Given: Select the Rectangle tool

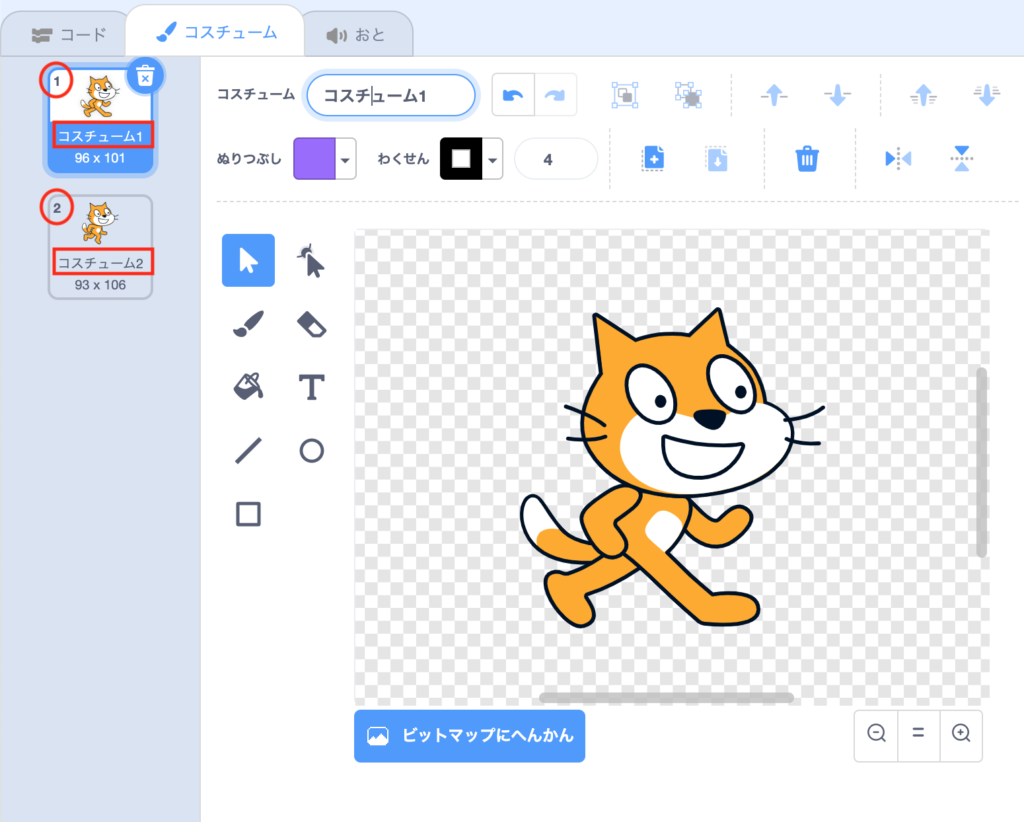Looking at the screenshot, I should [x=248, y=514].
